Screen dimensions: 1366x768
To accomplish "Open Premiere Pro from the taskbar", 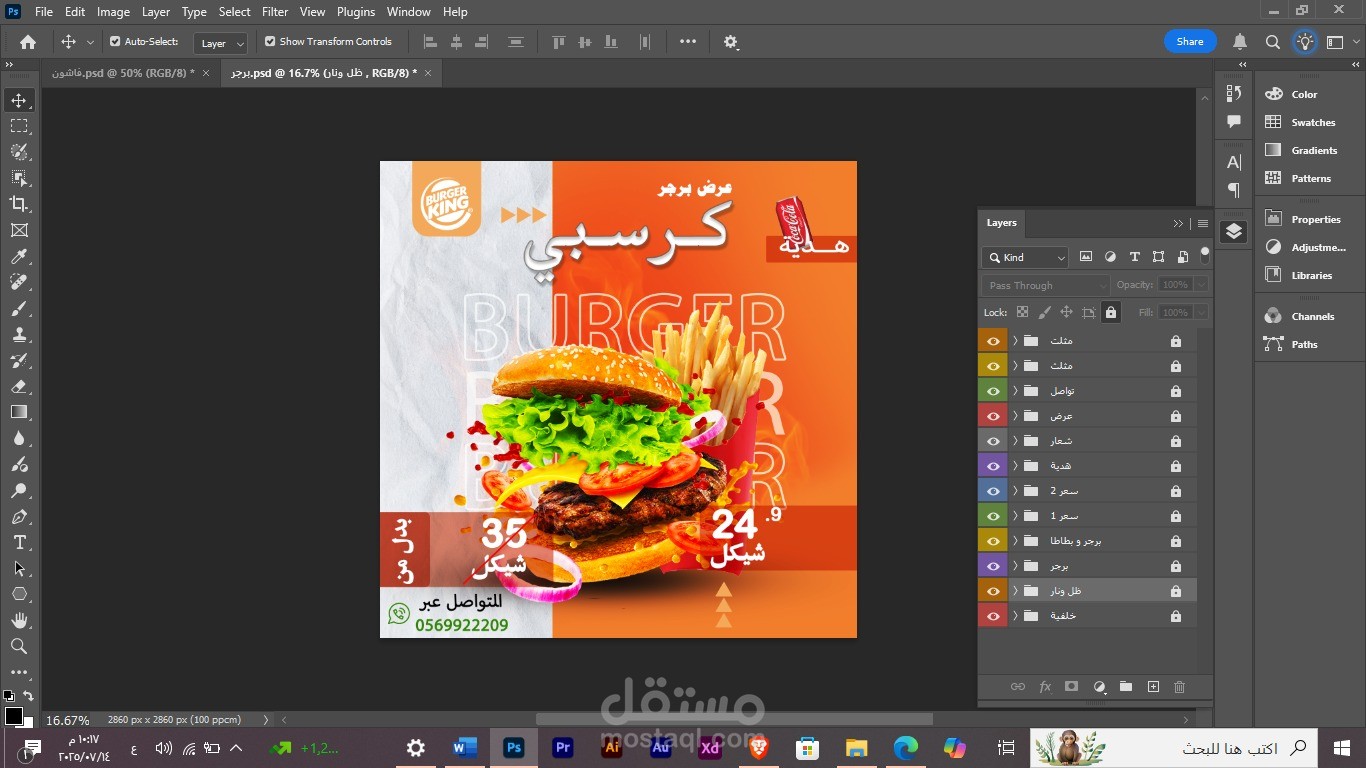I will tap(563, 748).
